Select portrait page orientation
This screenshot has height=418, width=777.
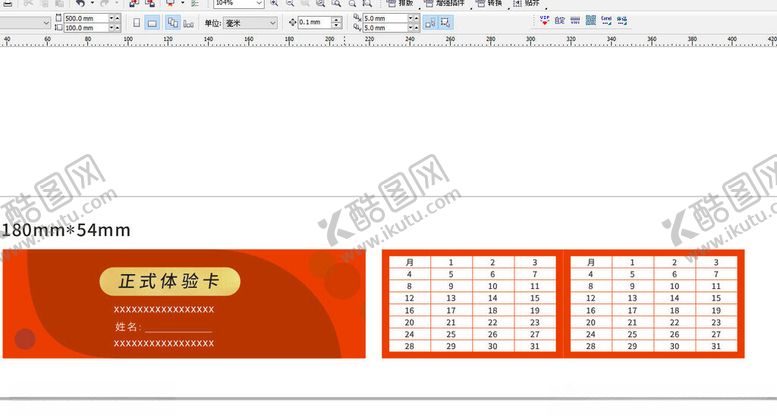point(137,23)
